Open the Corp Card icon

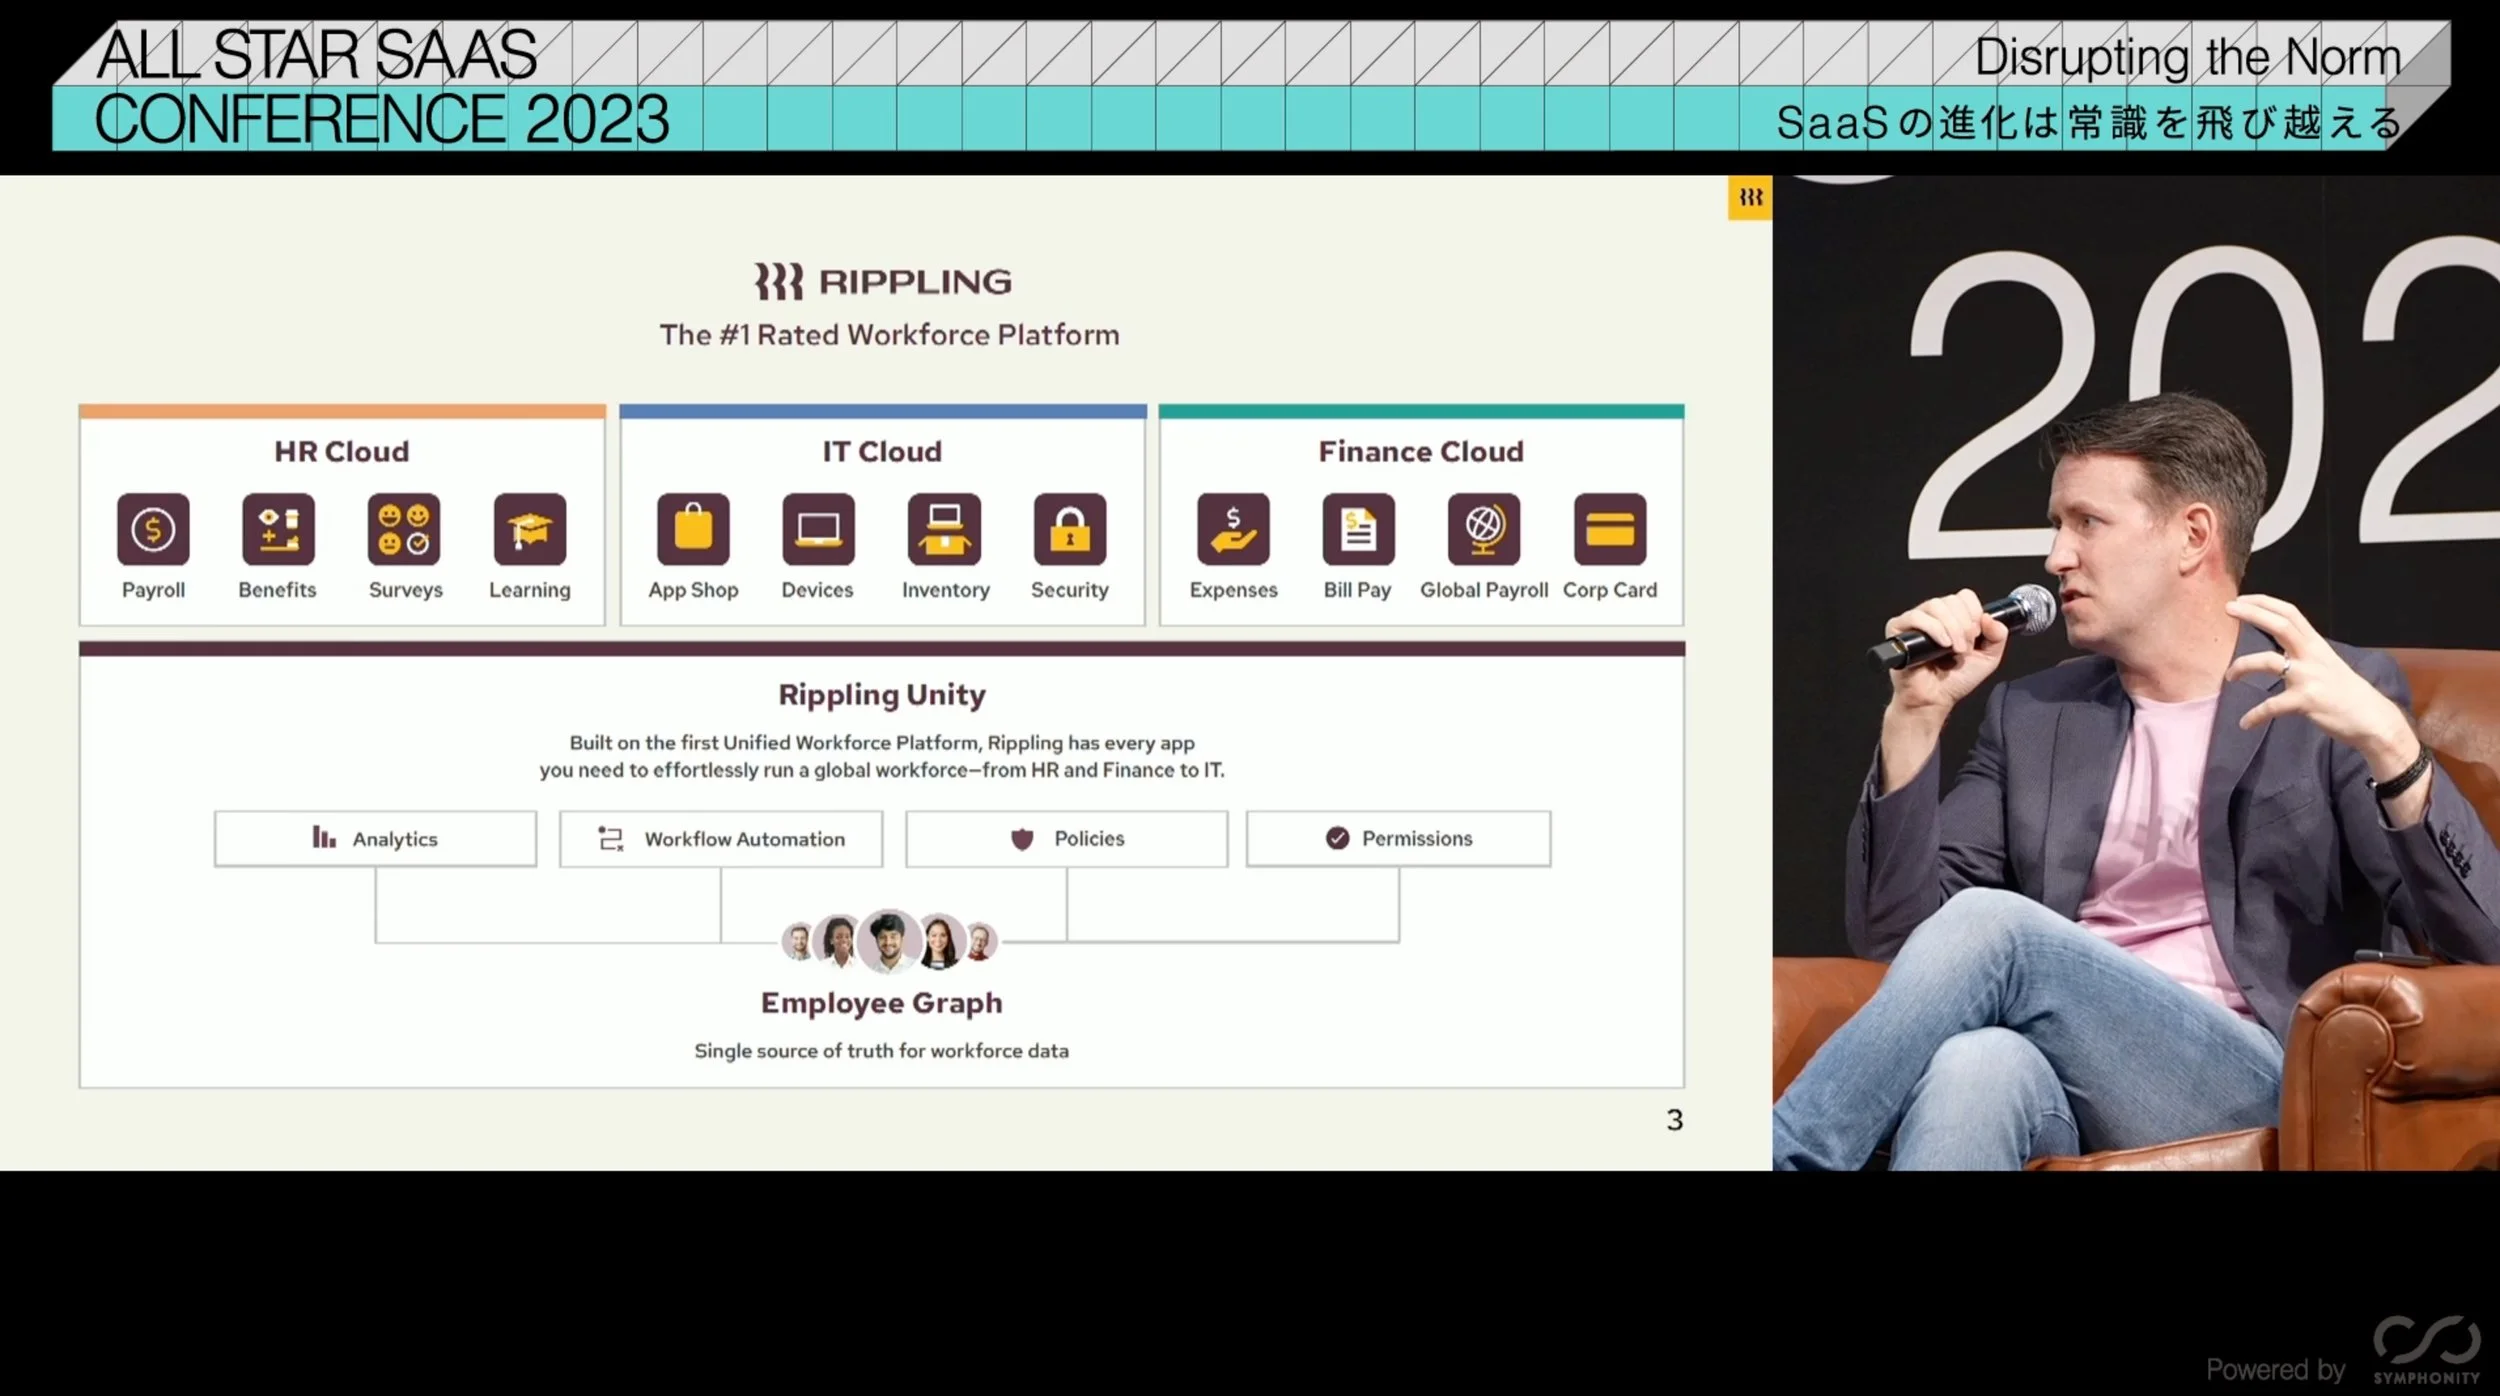click(1609, 529)
